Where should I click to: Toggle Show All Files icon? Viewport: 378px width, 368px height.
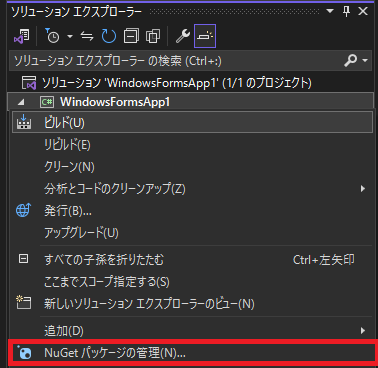pos(153,36)
